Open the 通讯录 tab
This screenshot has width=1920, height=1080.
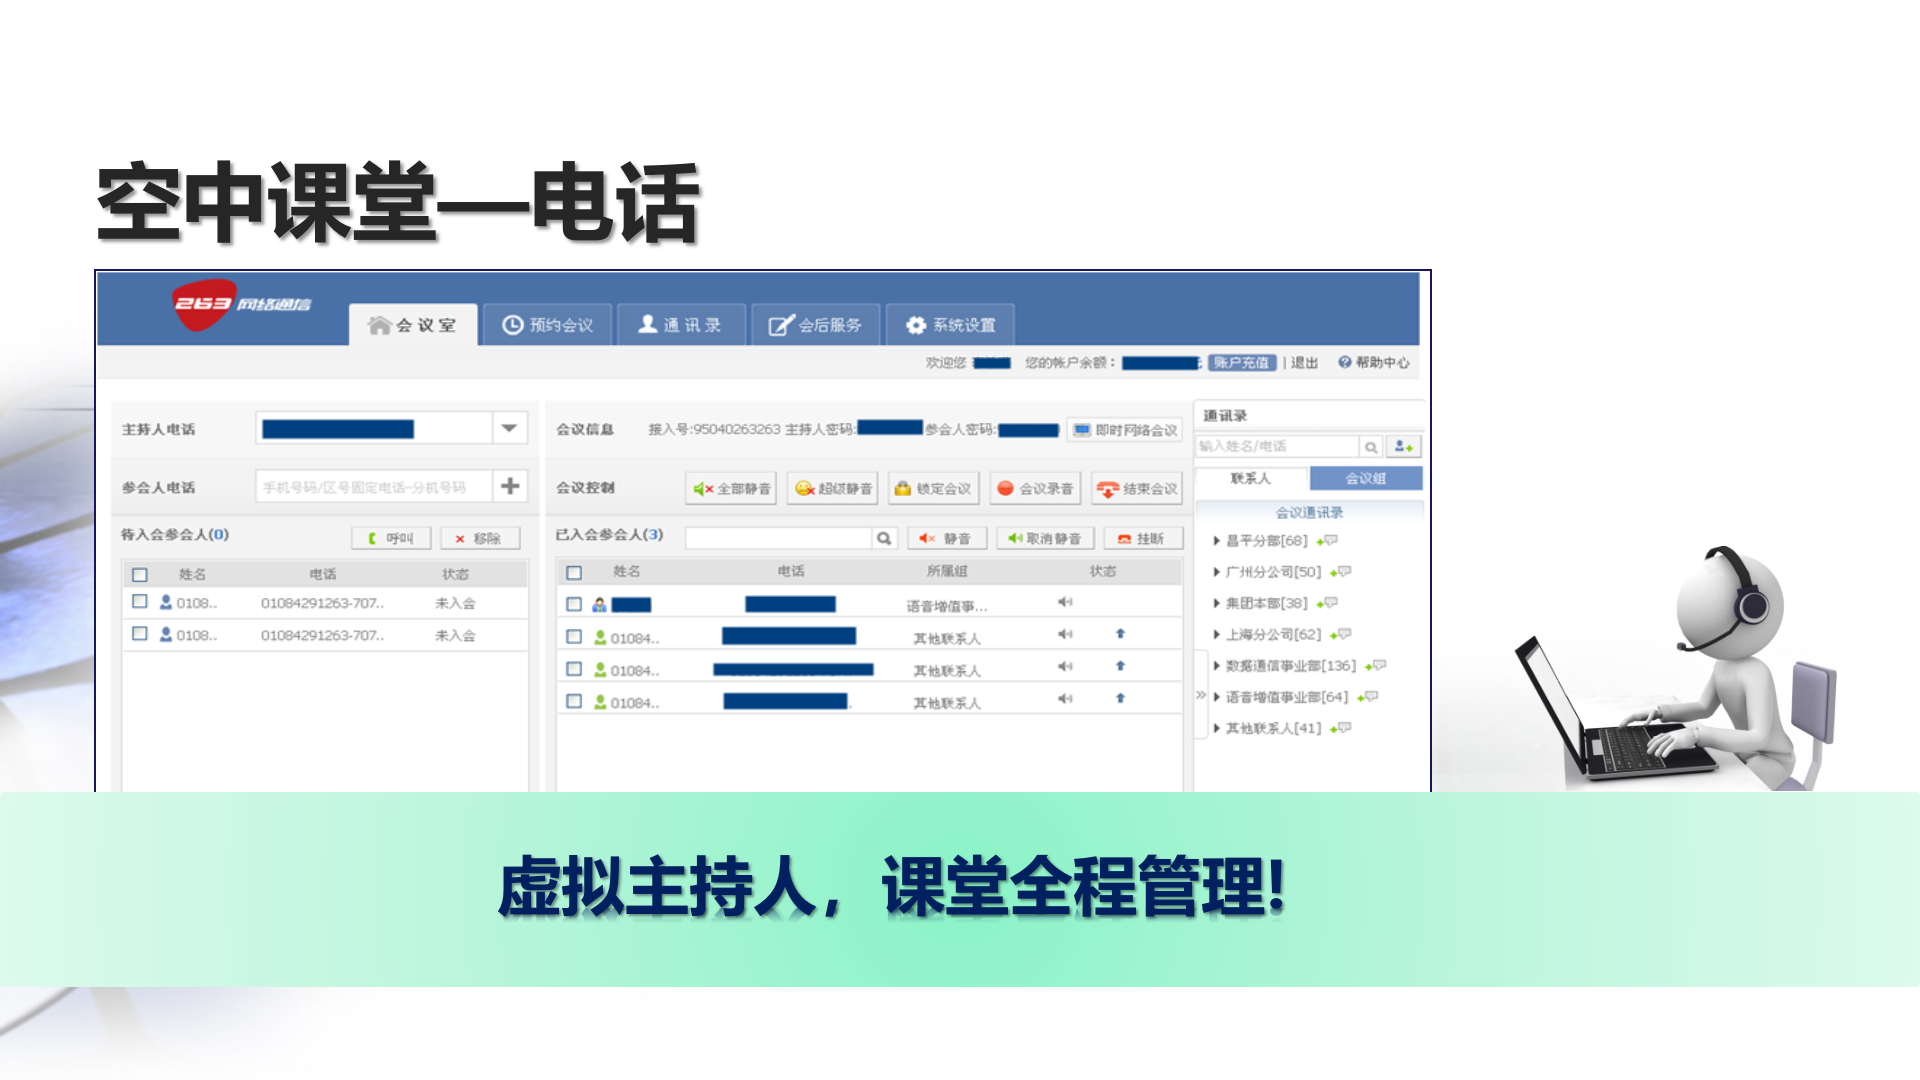(681, 323)
